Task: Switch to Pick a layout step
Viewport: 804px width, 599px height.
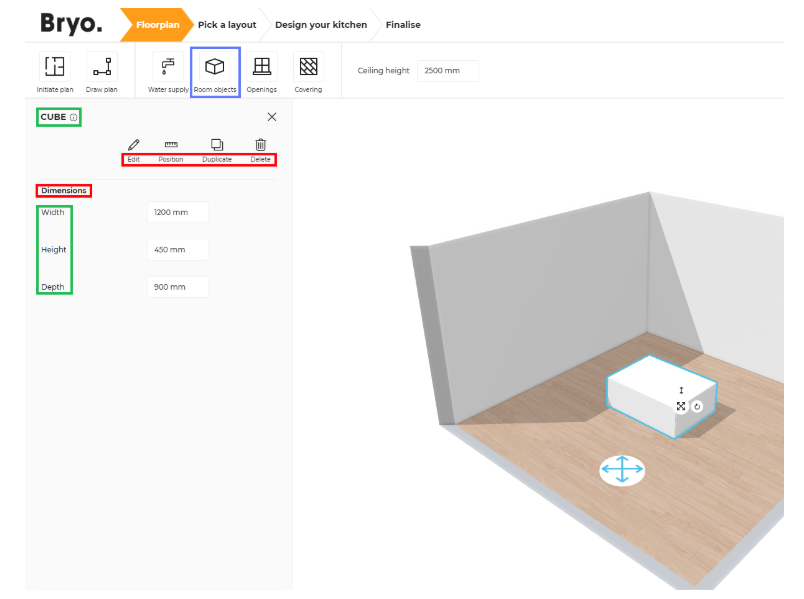Action: coord(227,25)
